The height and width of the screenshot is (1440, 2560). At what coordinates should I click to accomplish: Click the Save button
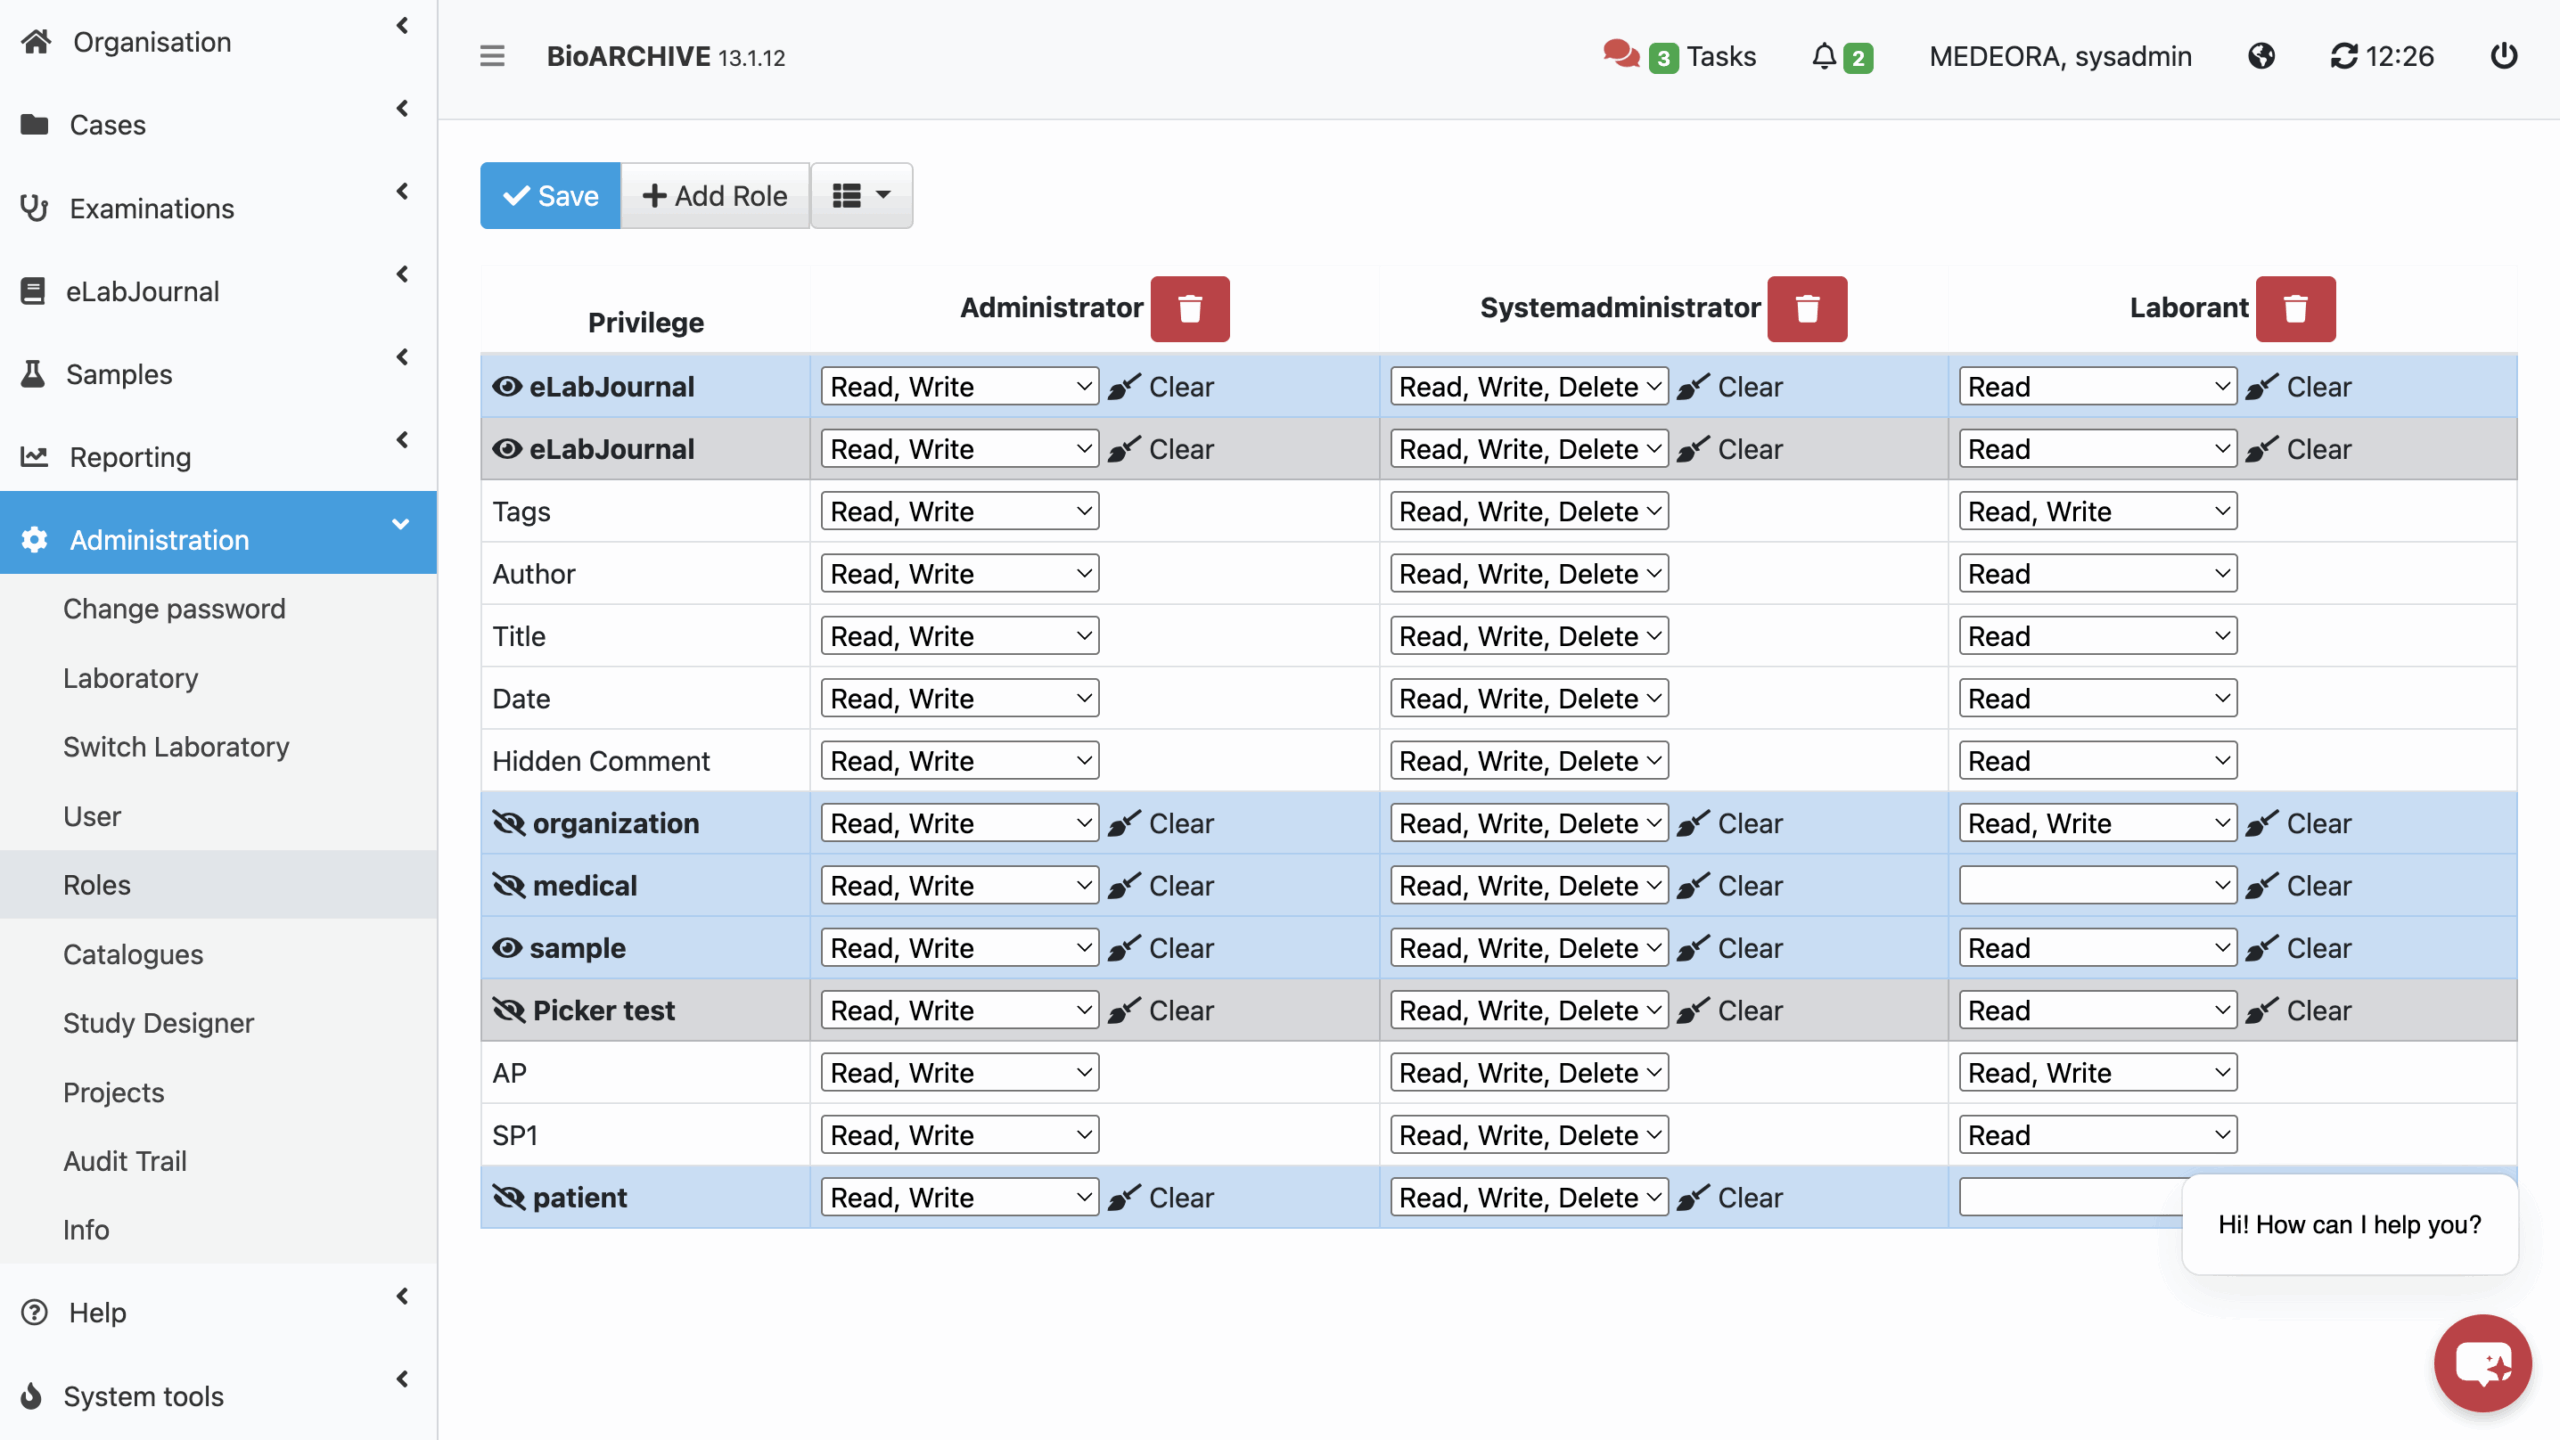[550, 196]
